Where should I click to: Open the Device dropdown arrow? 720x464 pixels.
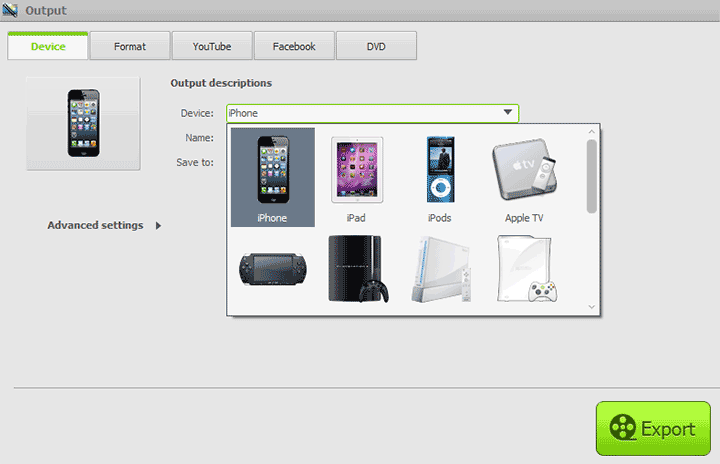(507, 113)
